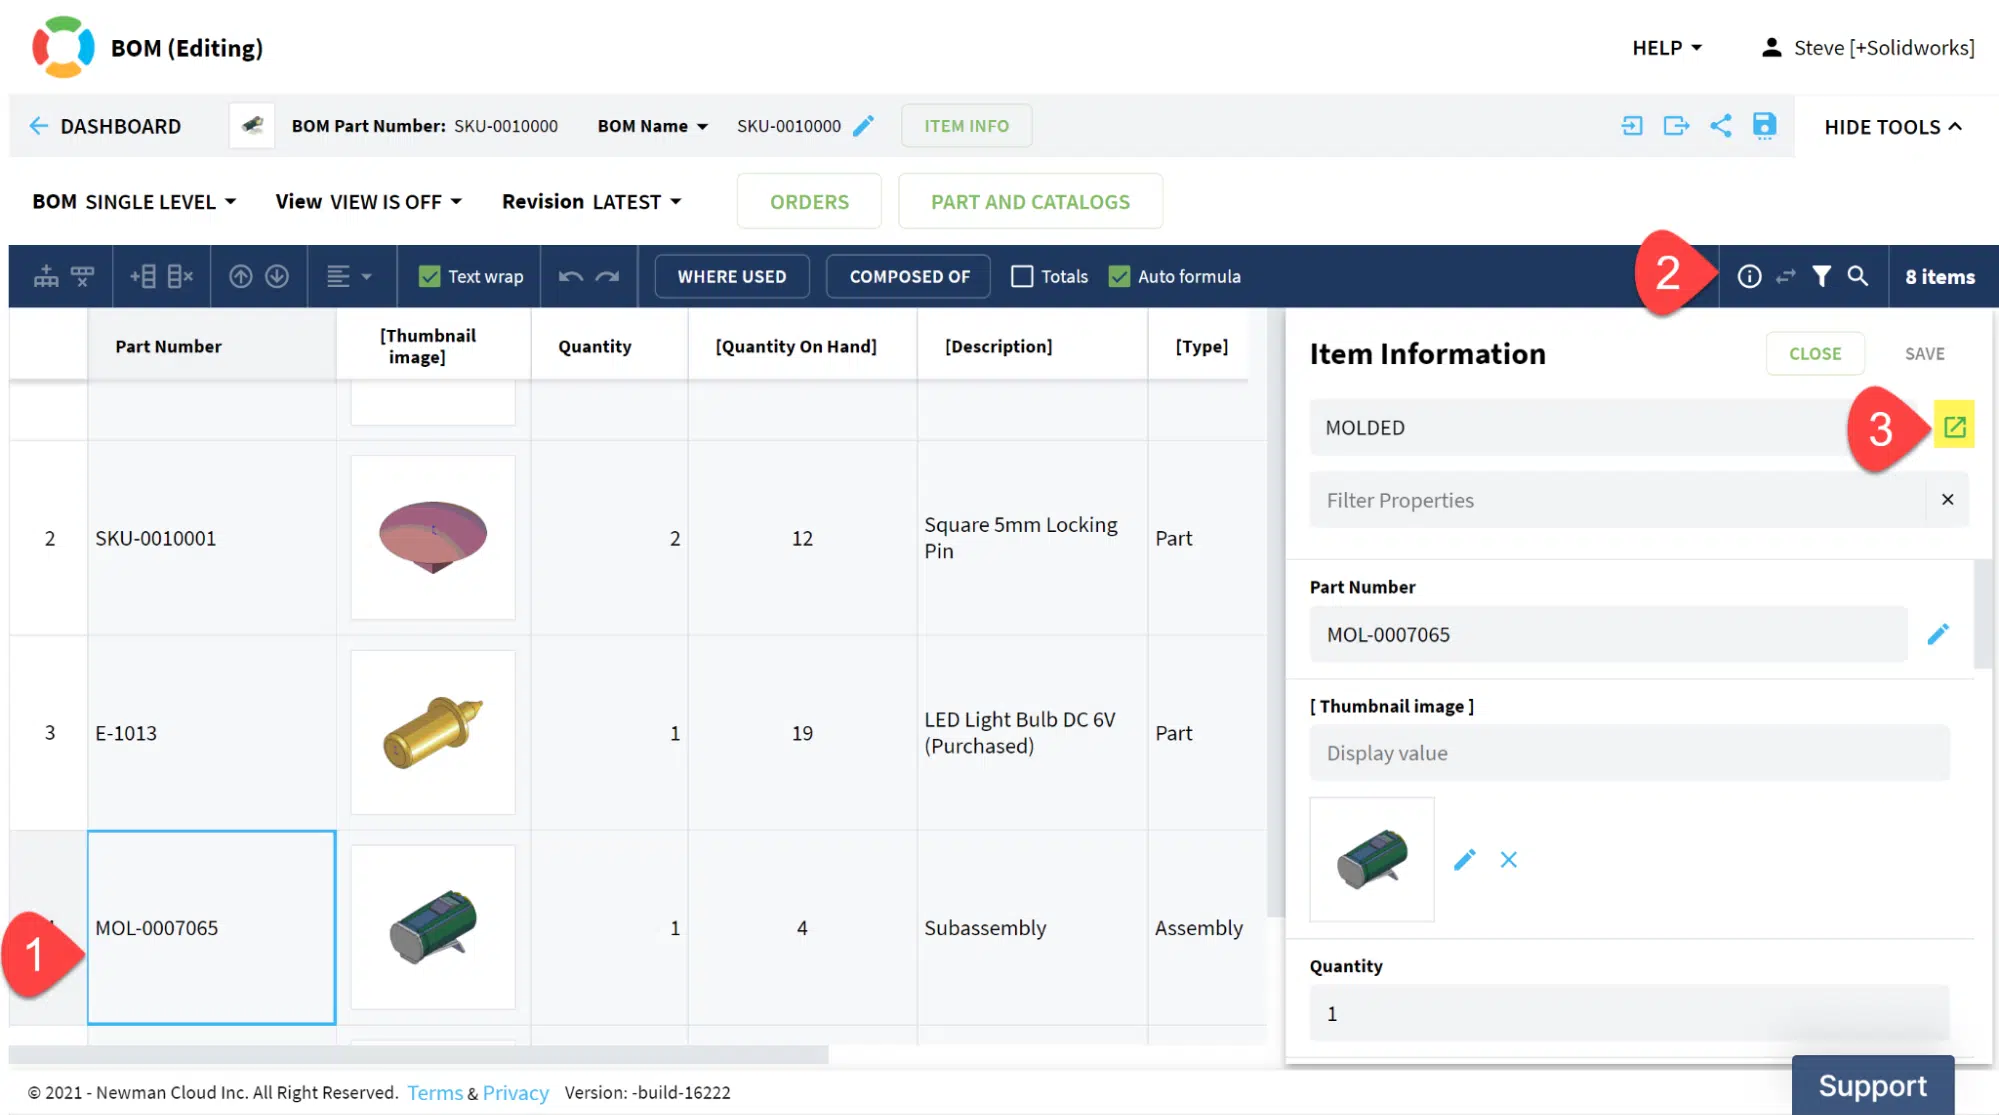This screenshot has width=1999, height=1115.
Task: Undo the last change
Action: coord(571,276)
